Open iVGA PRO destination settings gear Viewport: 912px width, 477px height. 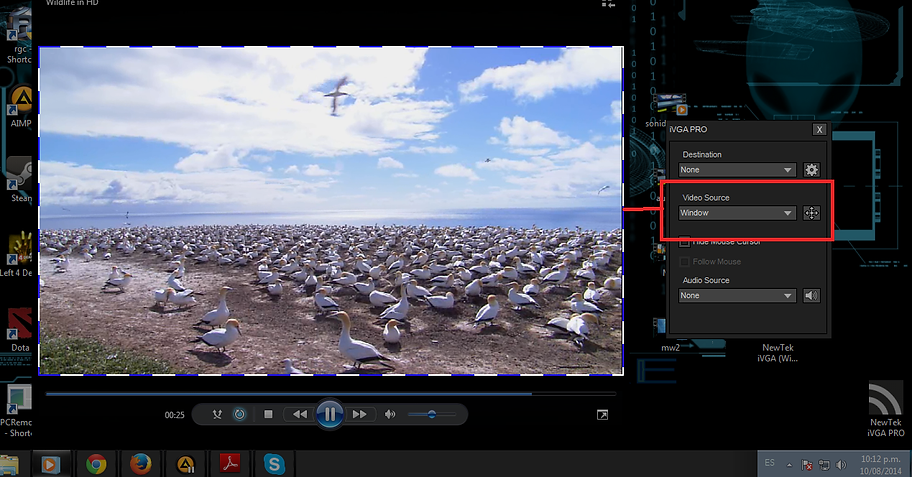click(x=811, y=170)
